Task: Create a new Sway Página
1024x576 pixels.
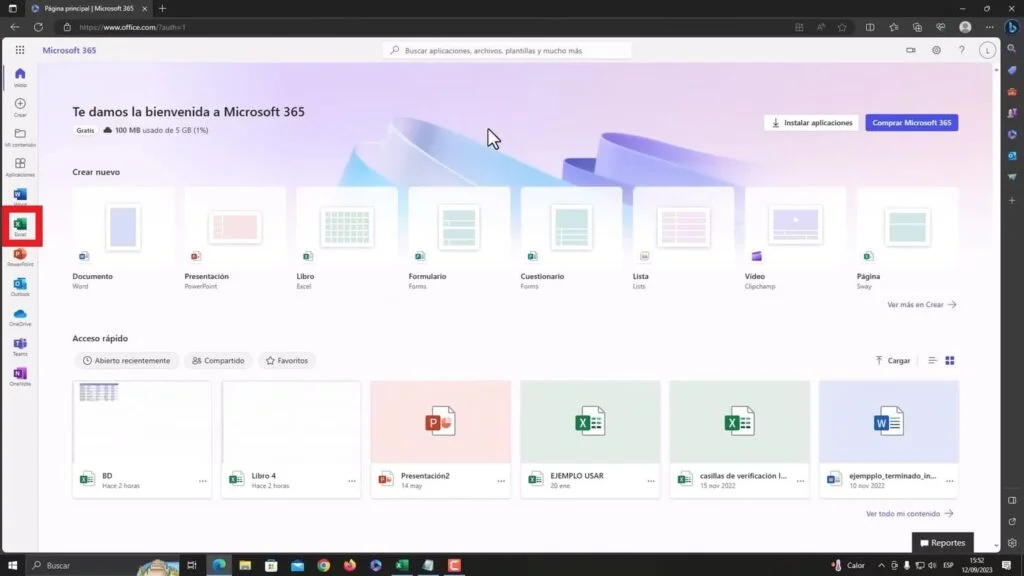Action: [x=908, y=239]
